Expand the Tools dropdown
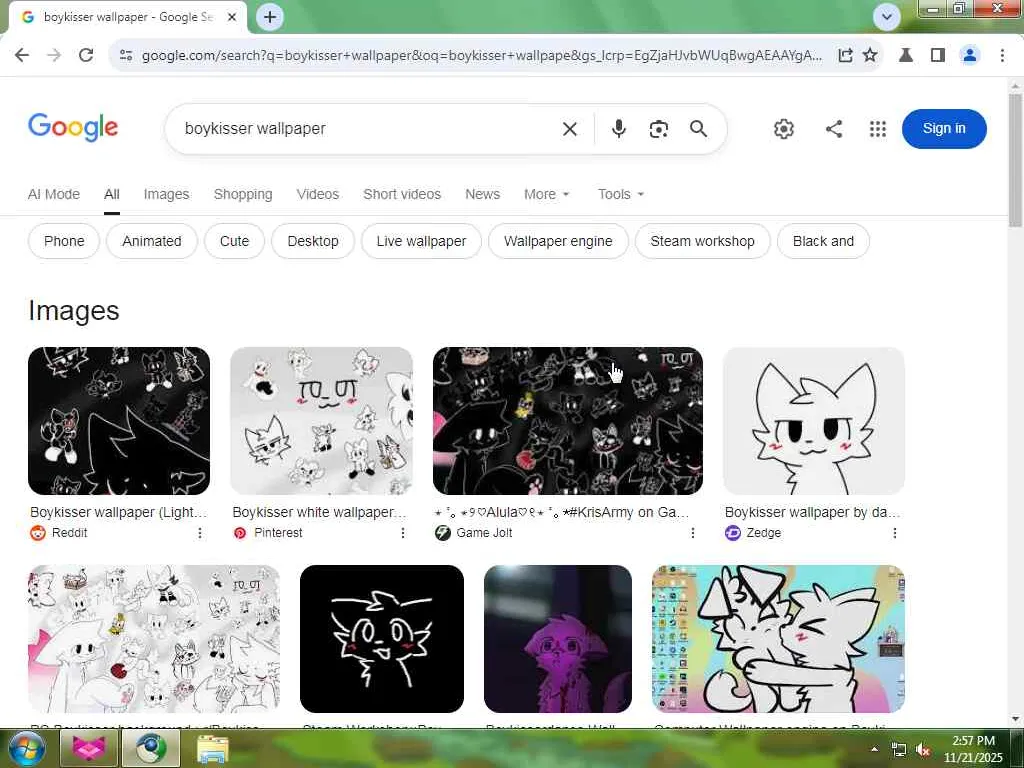 pyautogui.click(x=621, y=194)
